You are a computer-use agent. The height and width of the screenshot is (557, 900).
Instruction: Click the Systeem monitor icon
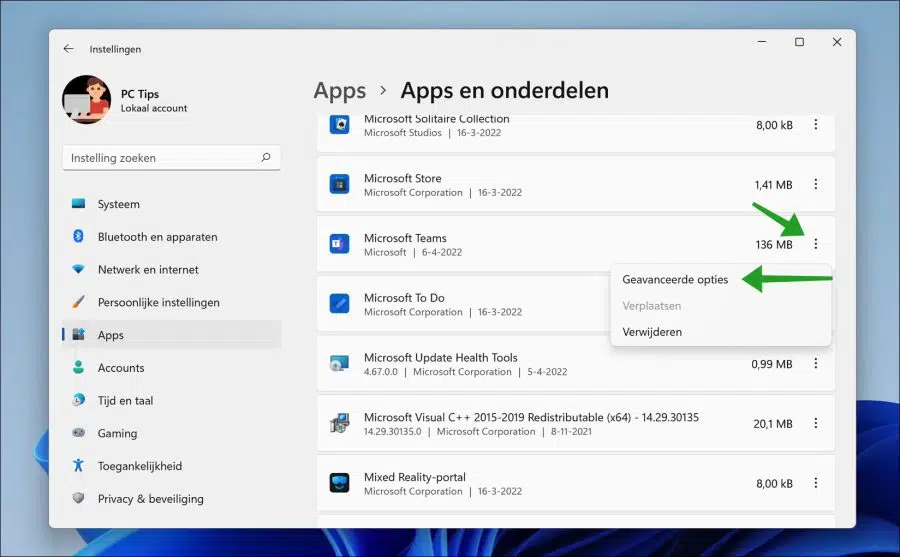79,204
